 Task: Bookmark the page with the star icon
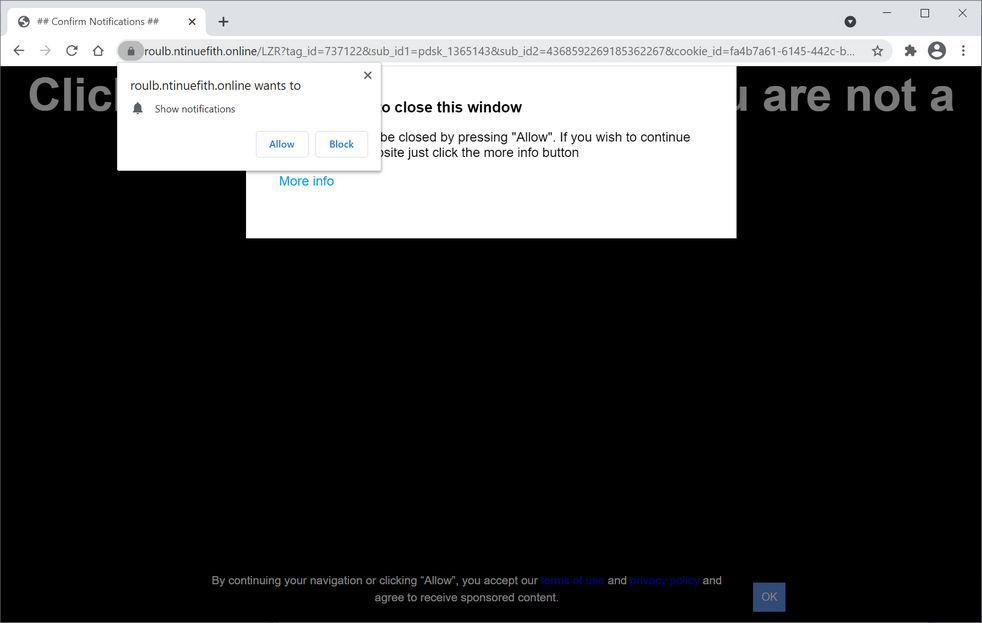click(877, 50)
